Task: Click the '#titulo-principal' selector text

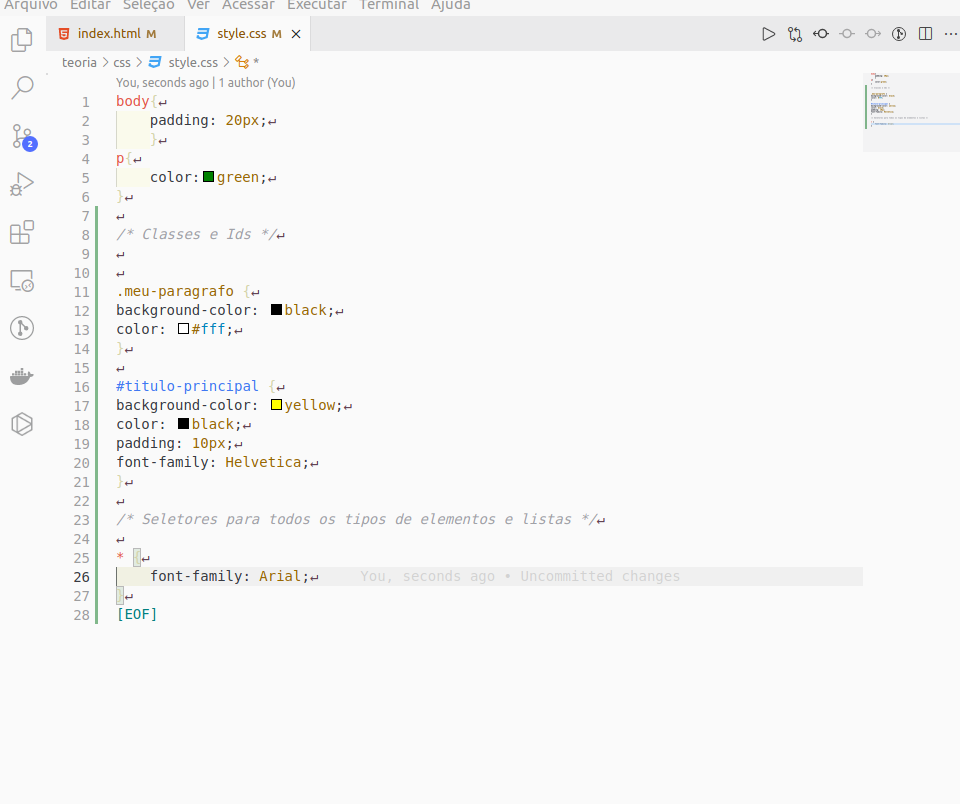Action: coord(187,386)
